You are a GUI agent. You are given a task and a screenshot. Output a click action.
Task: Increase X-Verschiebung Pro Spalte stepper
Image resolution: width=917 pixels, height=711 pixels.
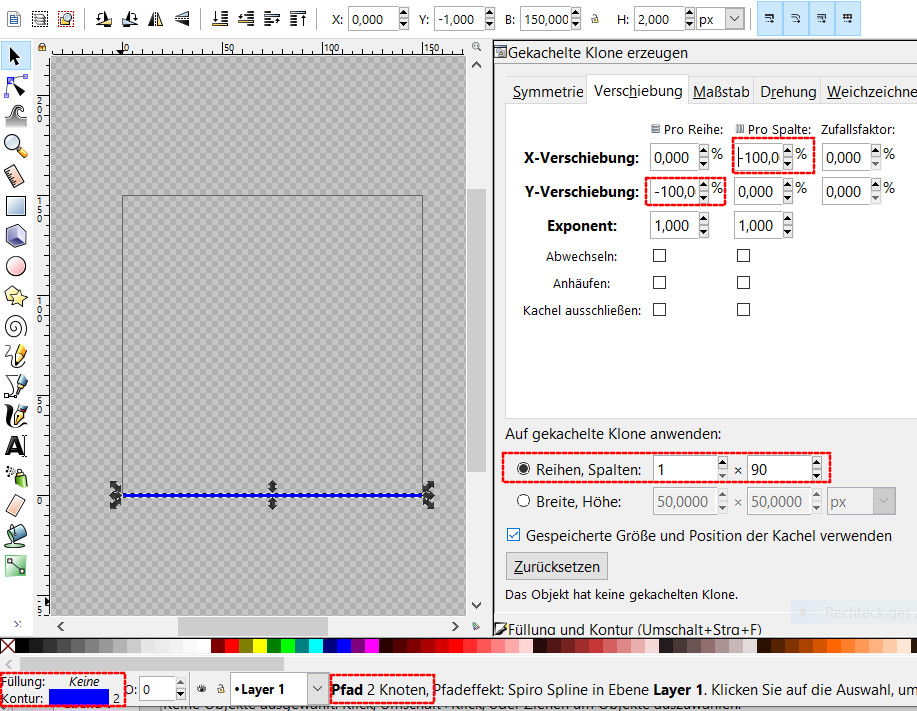coord(788,151)
